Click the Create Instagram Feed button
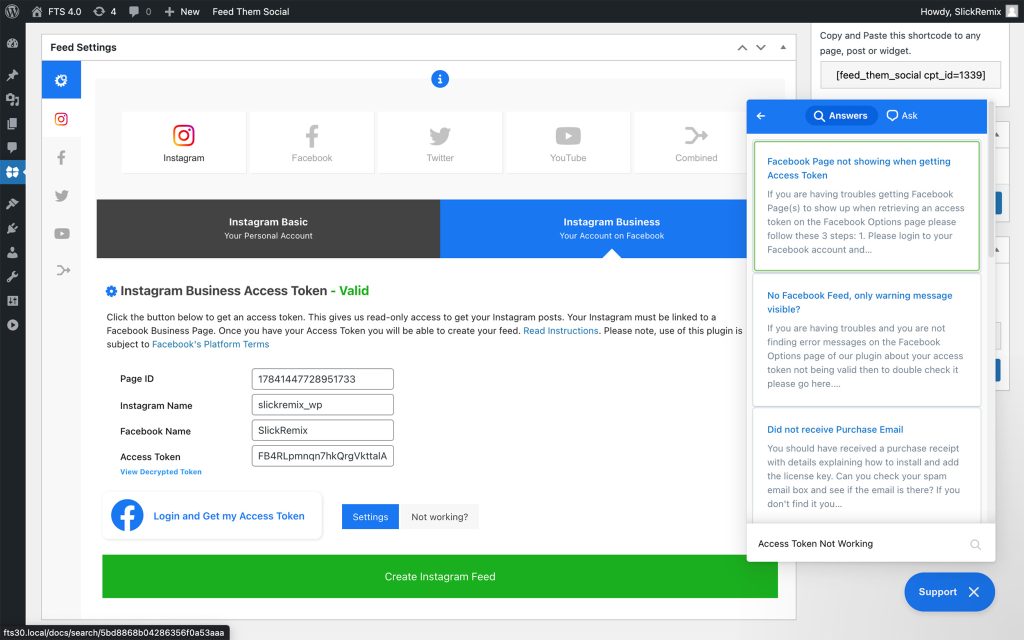Image resolution: width=1024 pixels, height=640 pixels. pyautogui.click(x=440, y=577)
